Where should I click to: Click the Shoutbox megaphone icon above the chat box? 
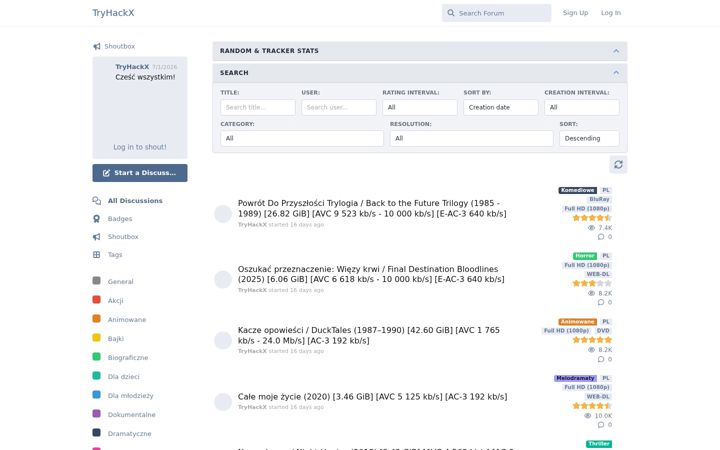click(97, 46)
